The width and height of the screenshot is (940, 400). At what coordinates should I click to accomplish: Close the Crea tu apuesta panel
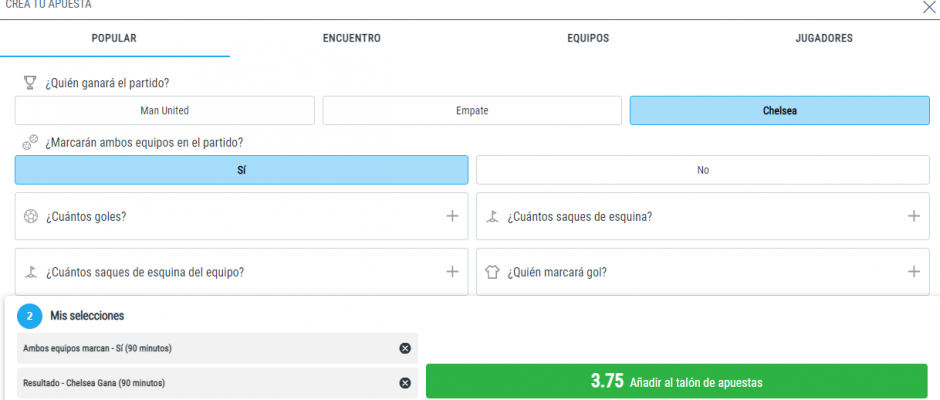coord(927,6)
